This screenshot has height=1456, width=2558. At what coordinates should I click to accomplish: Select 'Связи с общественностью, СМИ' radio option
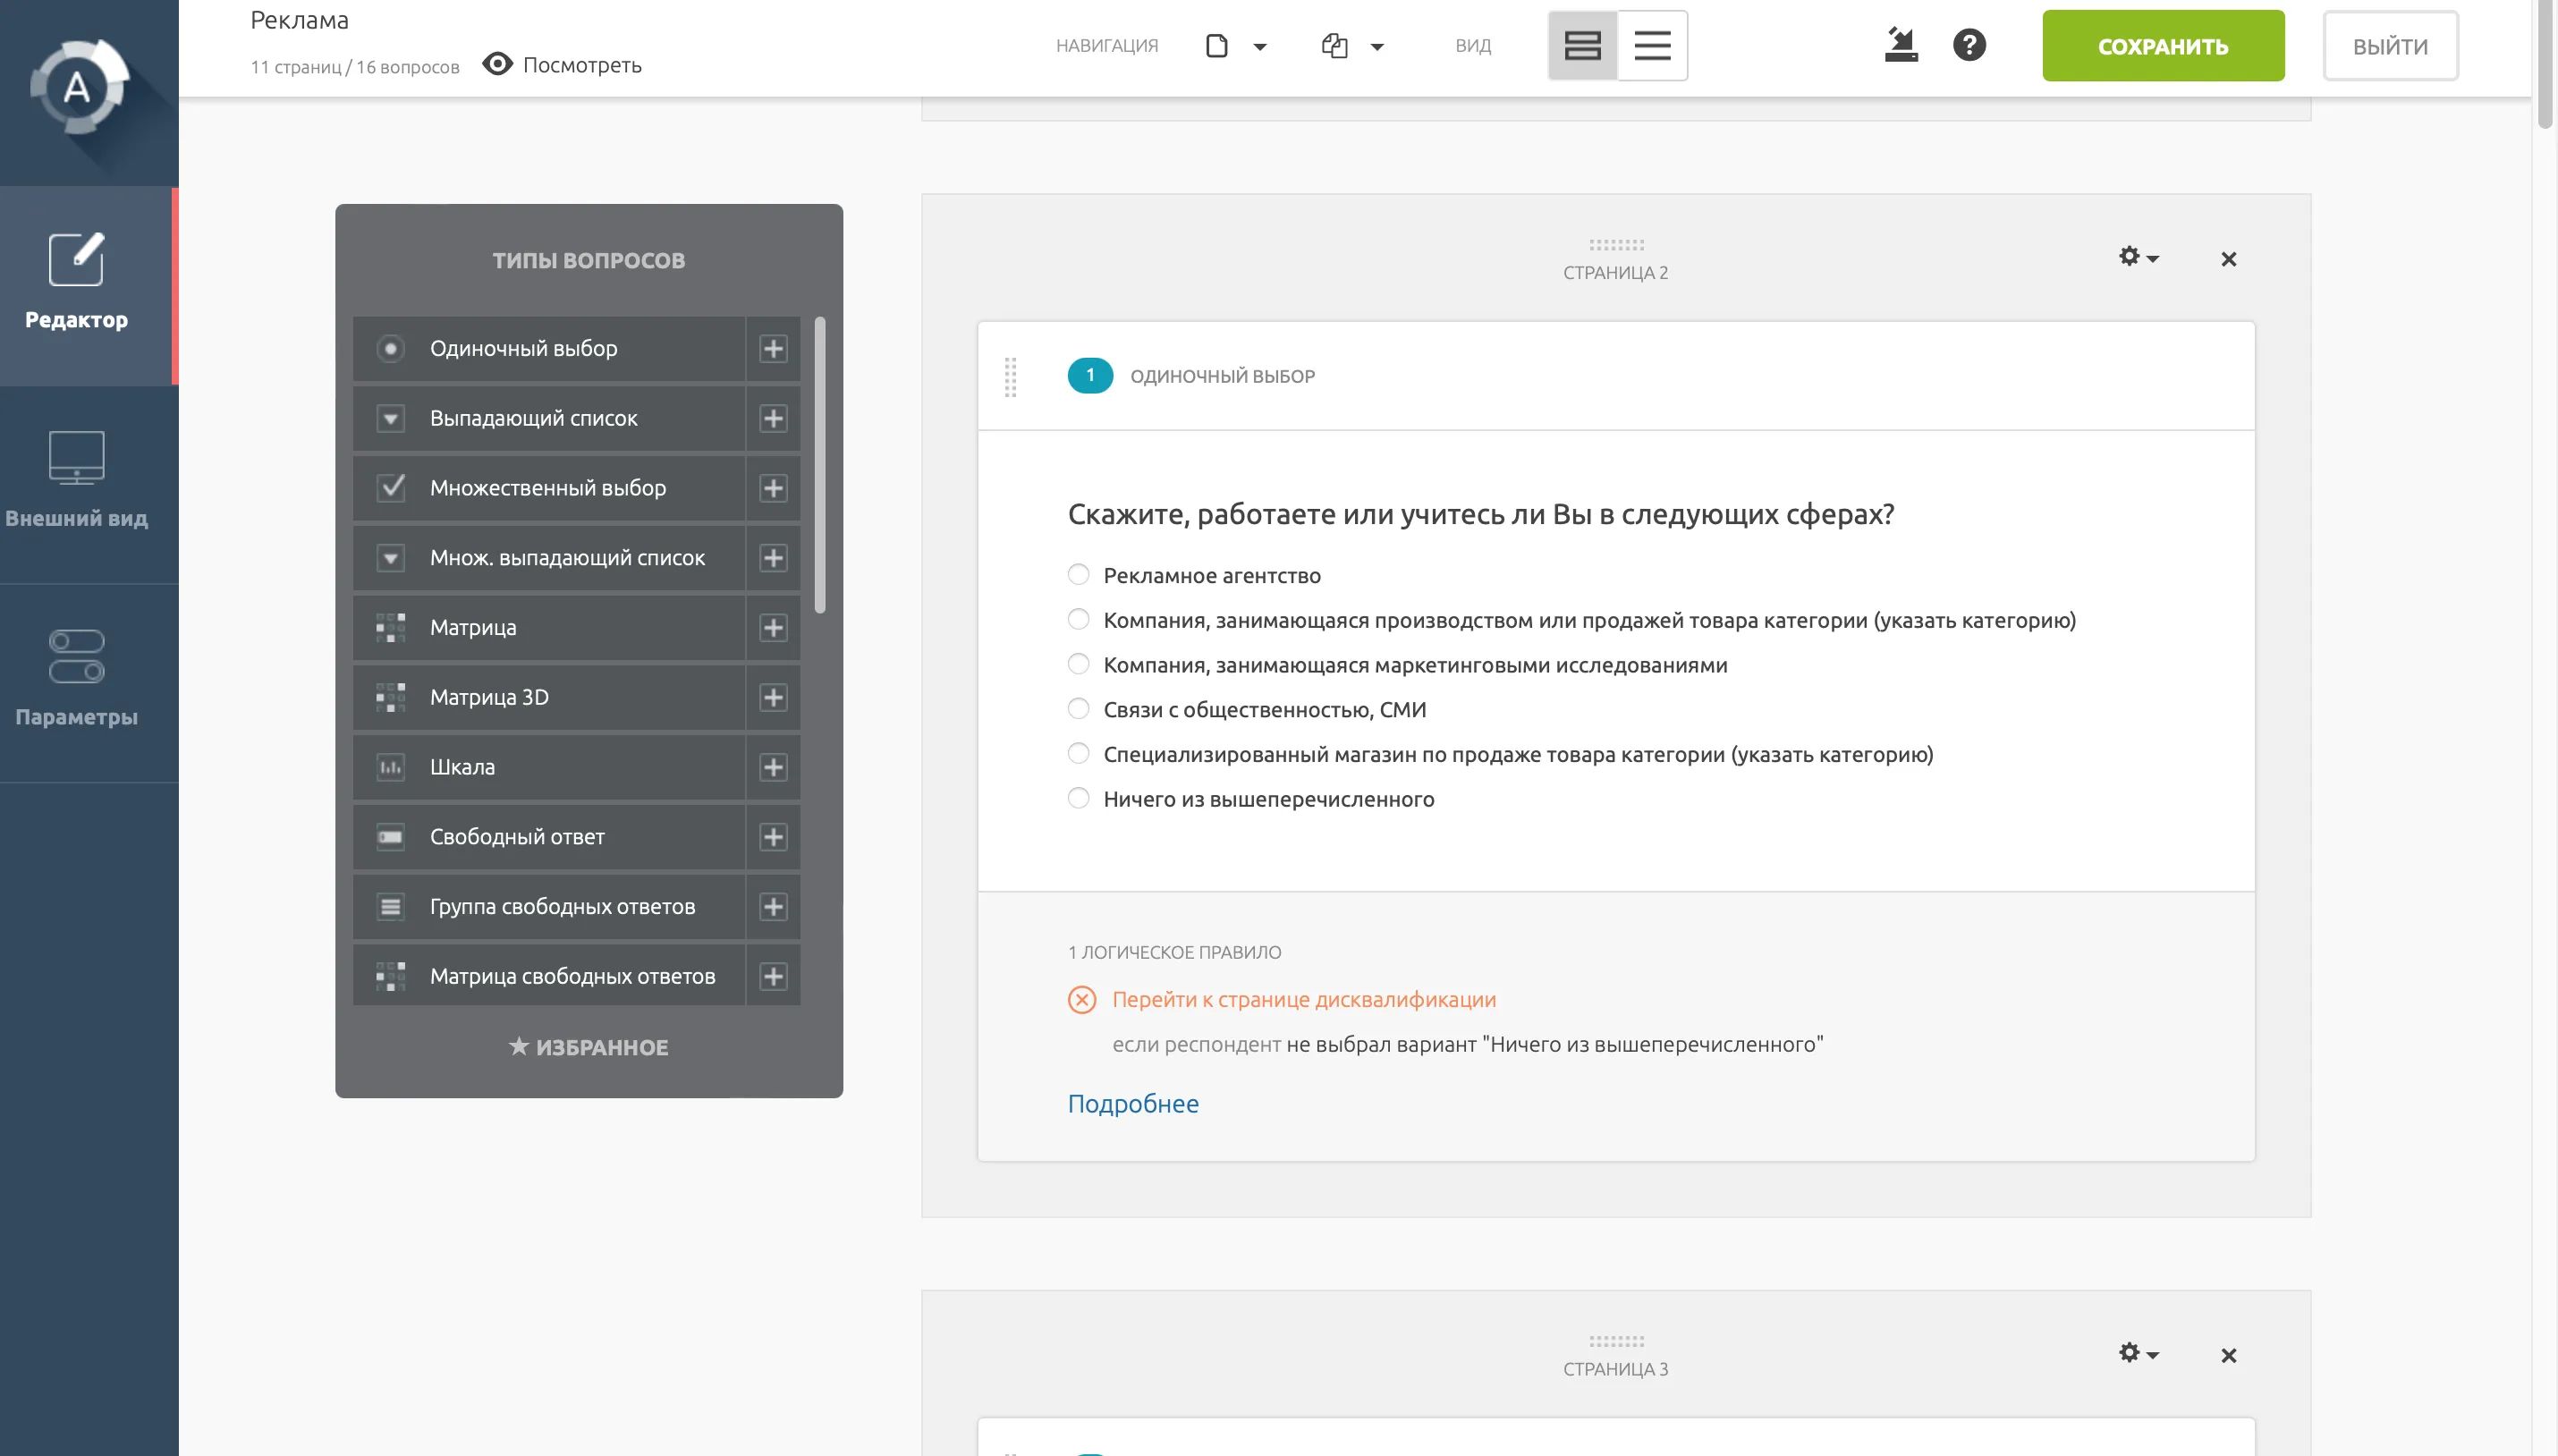pos(1078,709)
